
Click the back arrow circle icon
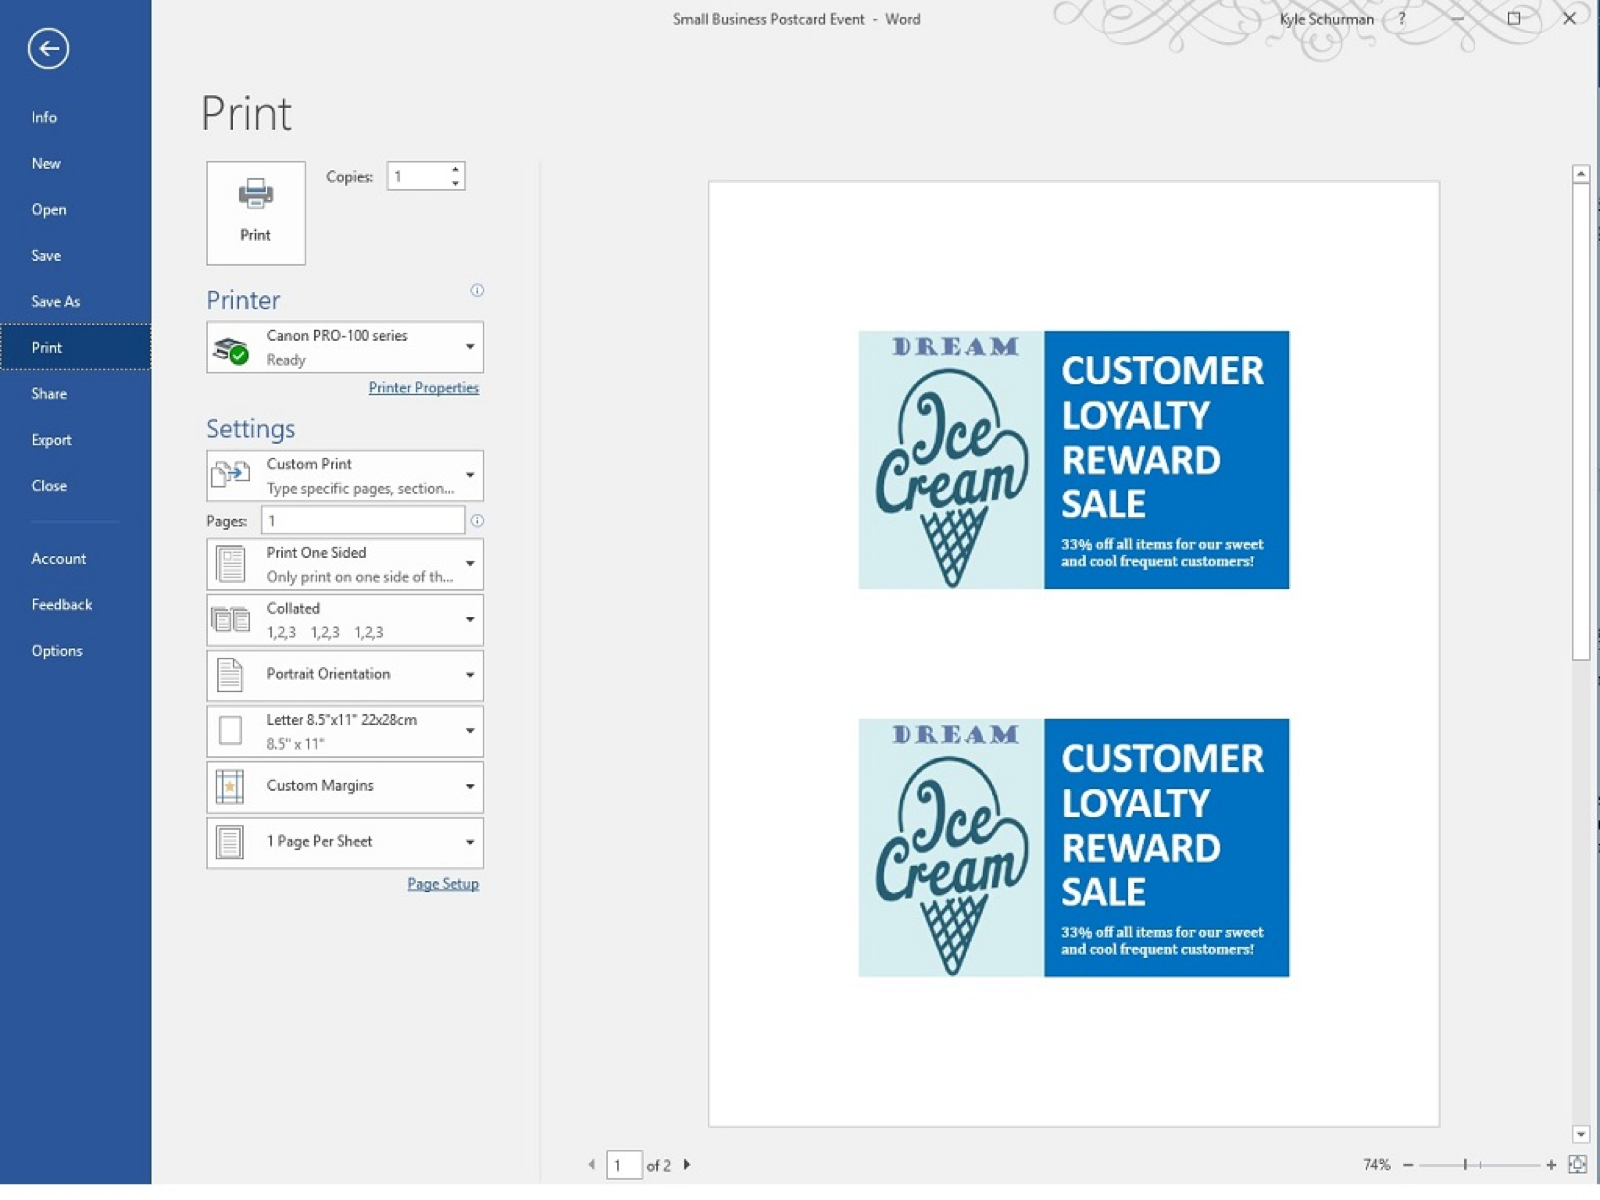(48, 48)
